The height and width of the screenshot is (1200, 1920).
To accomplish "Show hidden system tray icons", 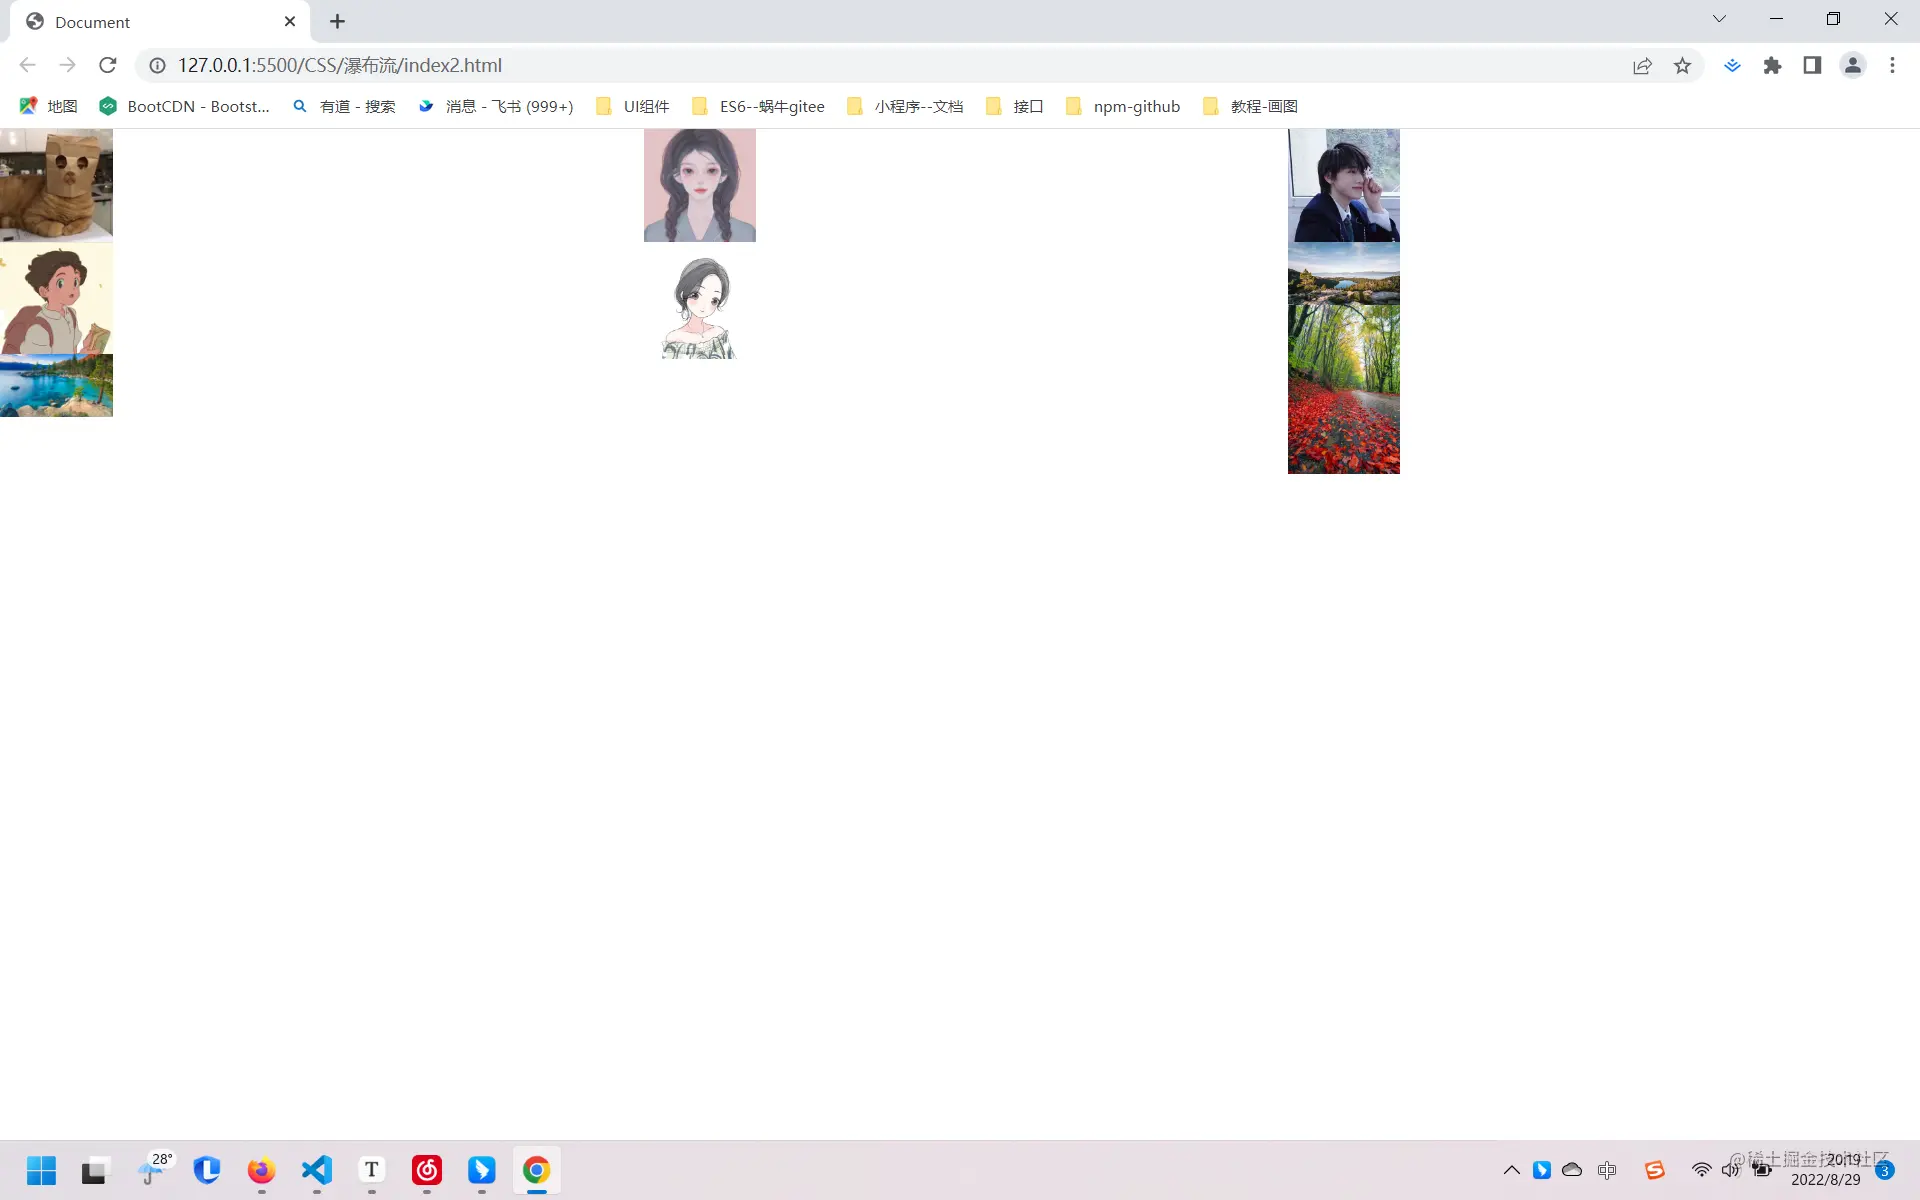I will coord(1511,1169).
